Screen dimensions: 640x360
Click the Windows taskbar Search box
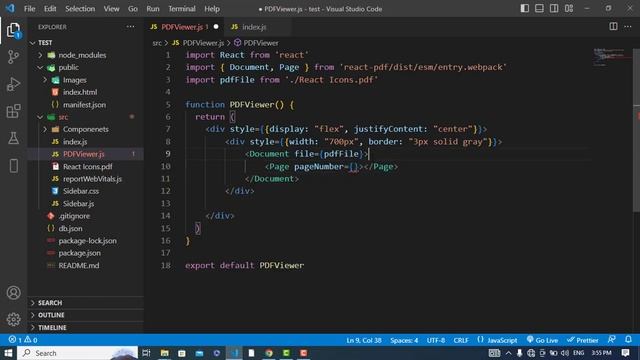tap(78, 353)
